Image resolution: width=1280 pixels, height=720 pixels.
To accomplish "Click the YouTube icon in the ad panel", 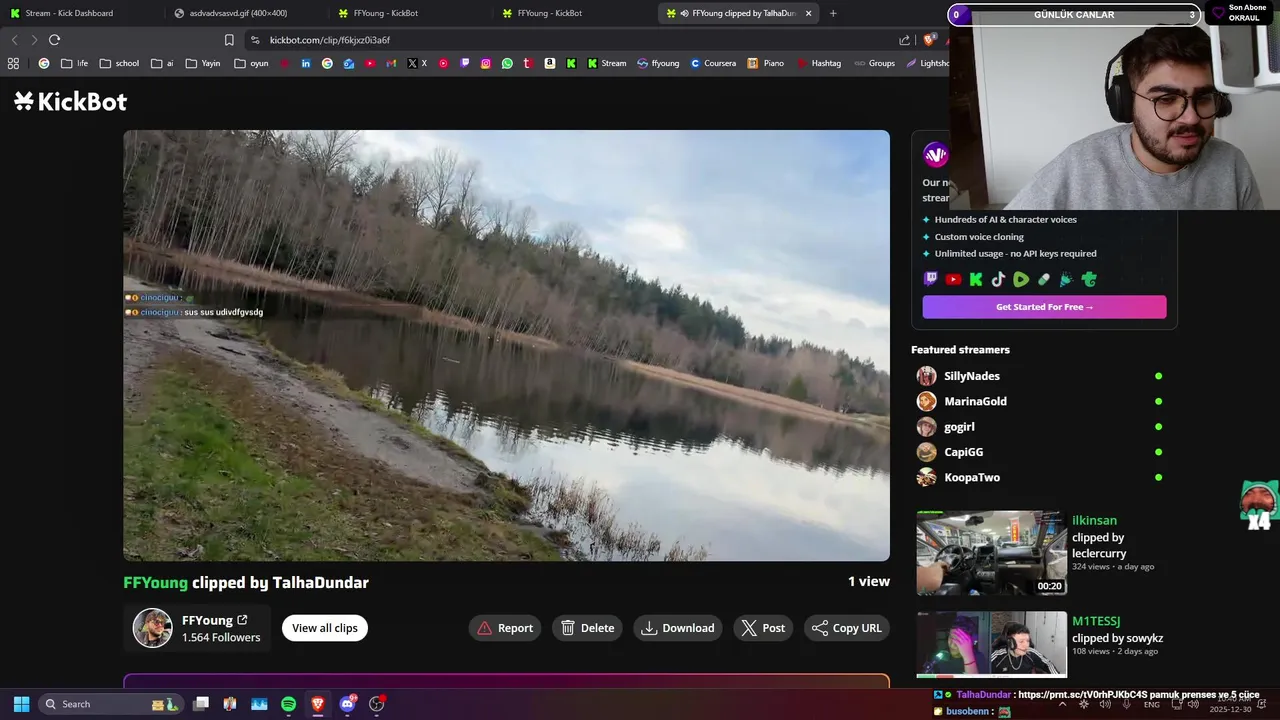I will tap(953, 280).
